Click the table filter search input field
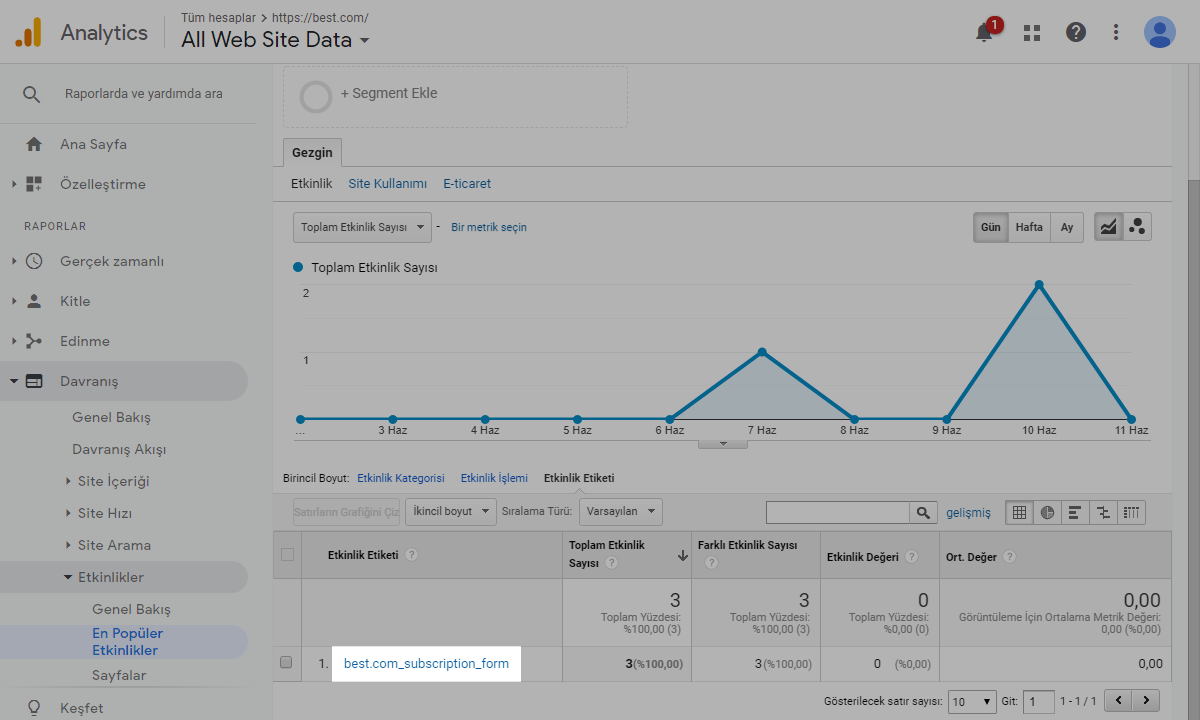The image size is (1200, 720). (x=837, y=512)
